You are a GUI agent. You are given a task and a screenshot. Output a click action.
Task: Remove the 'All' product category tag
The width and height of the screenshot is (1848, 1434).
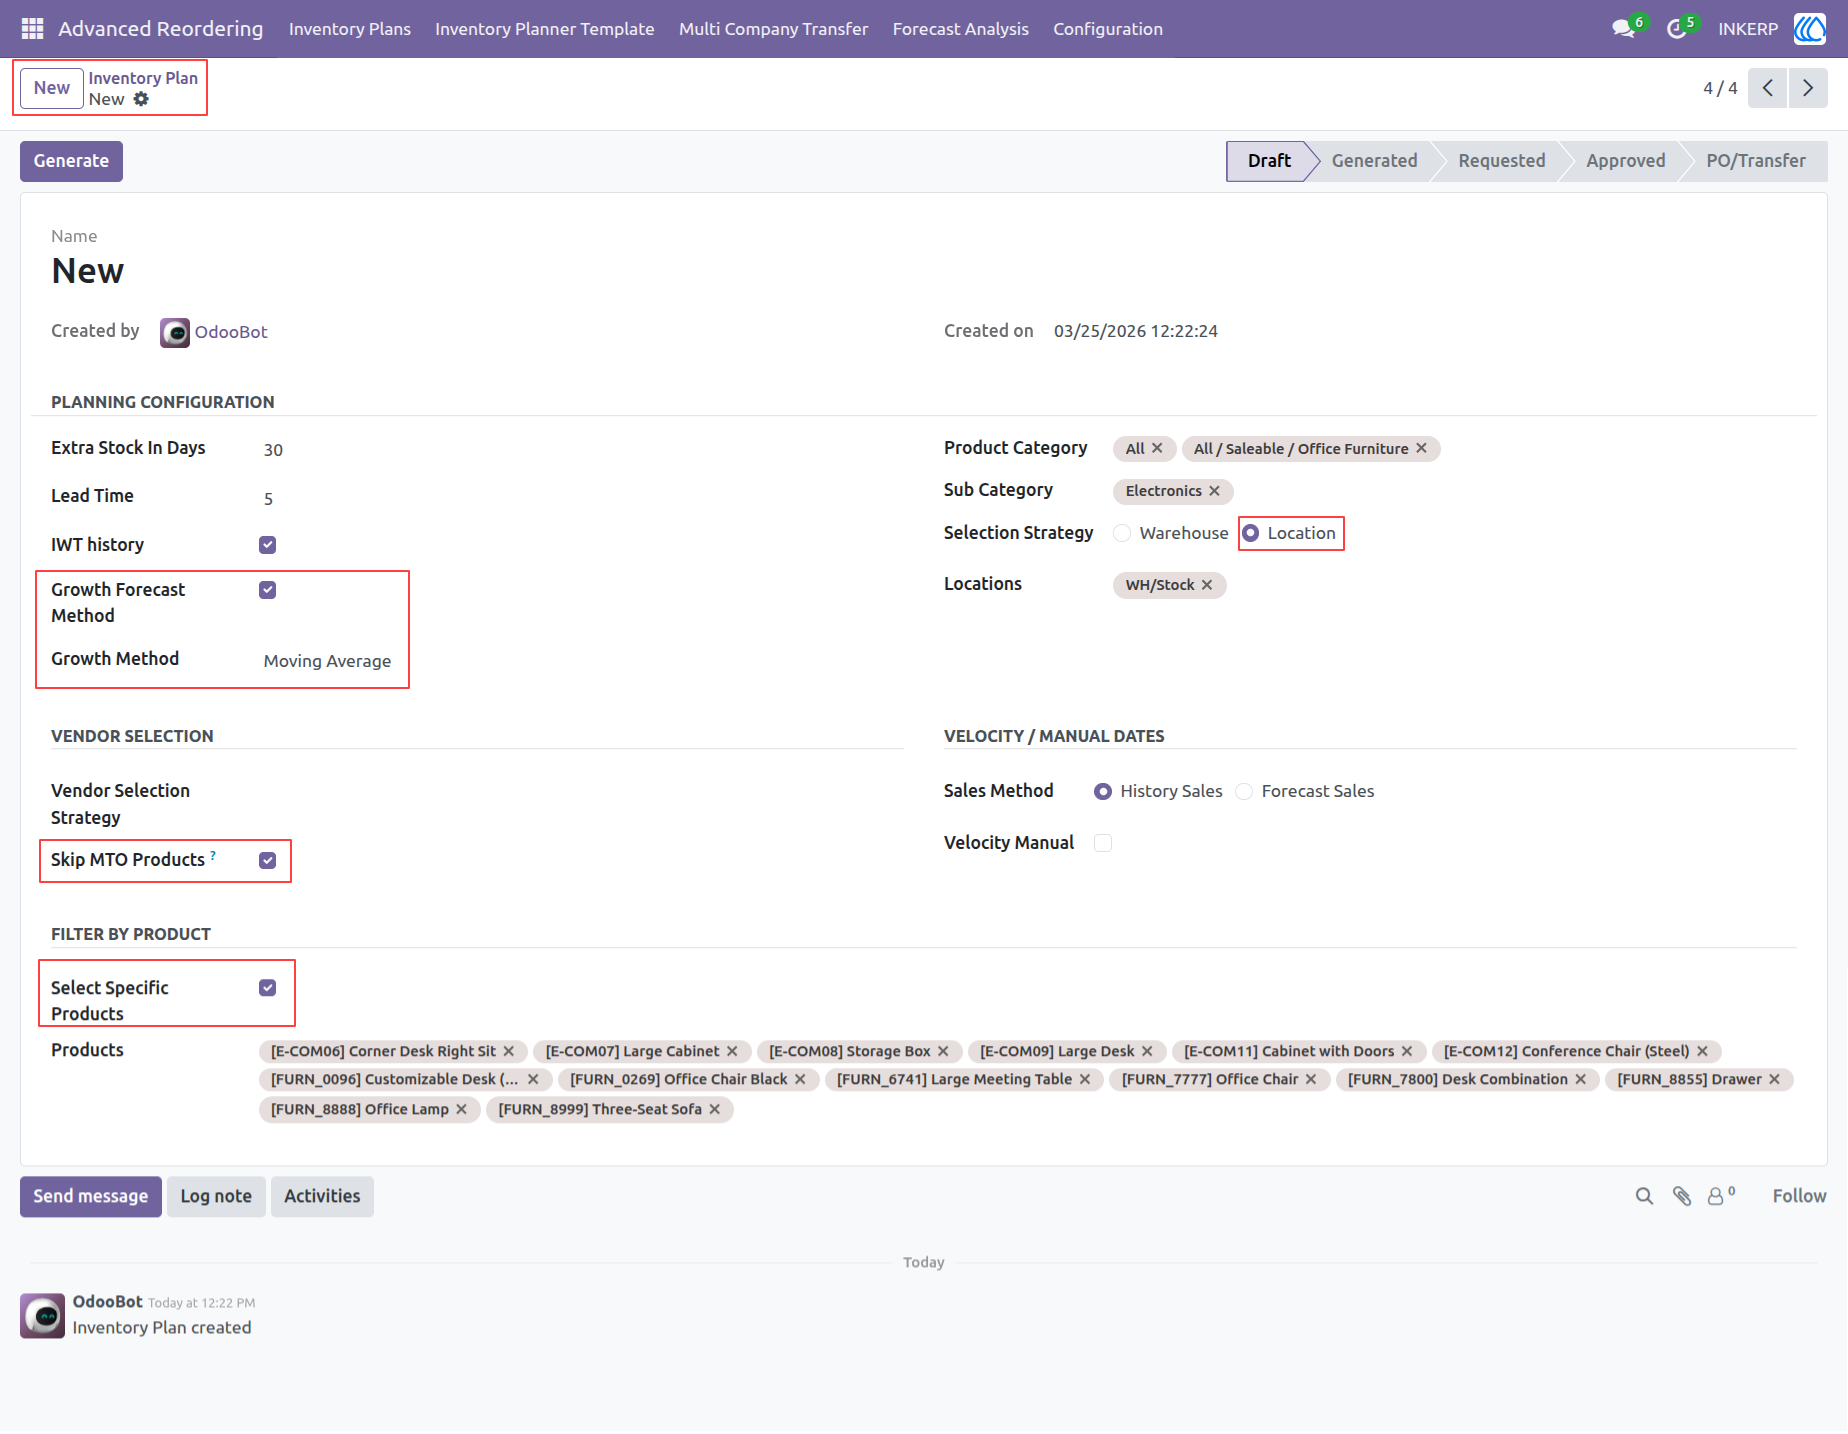click(1157, 448)
